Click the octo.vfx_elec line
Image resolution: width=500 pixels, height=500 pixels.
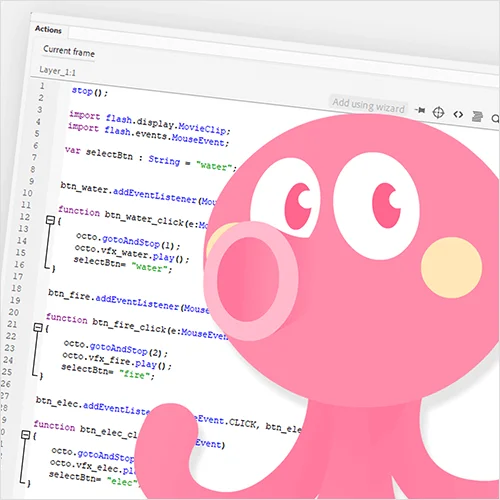[93, 466]
